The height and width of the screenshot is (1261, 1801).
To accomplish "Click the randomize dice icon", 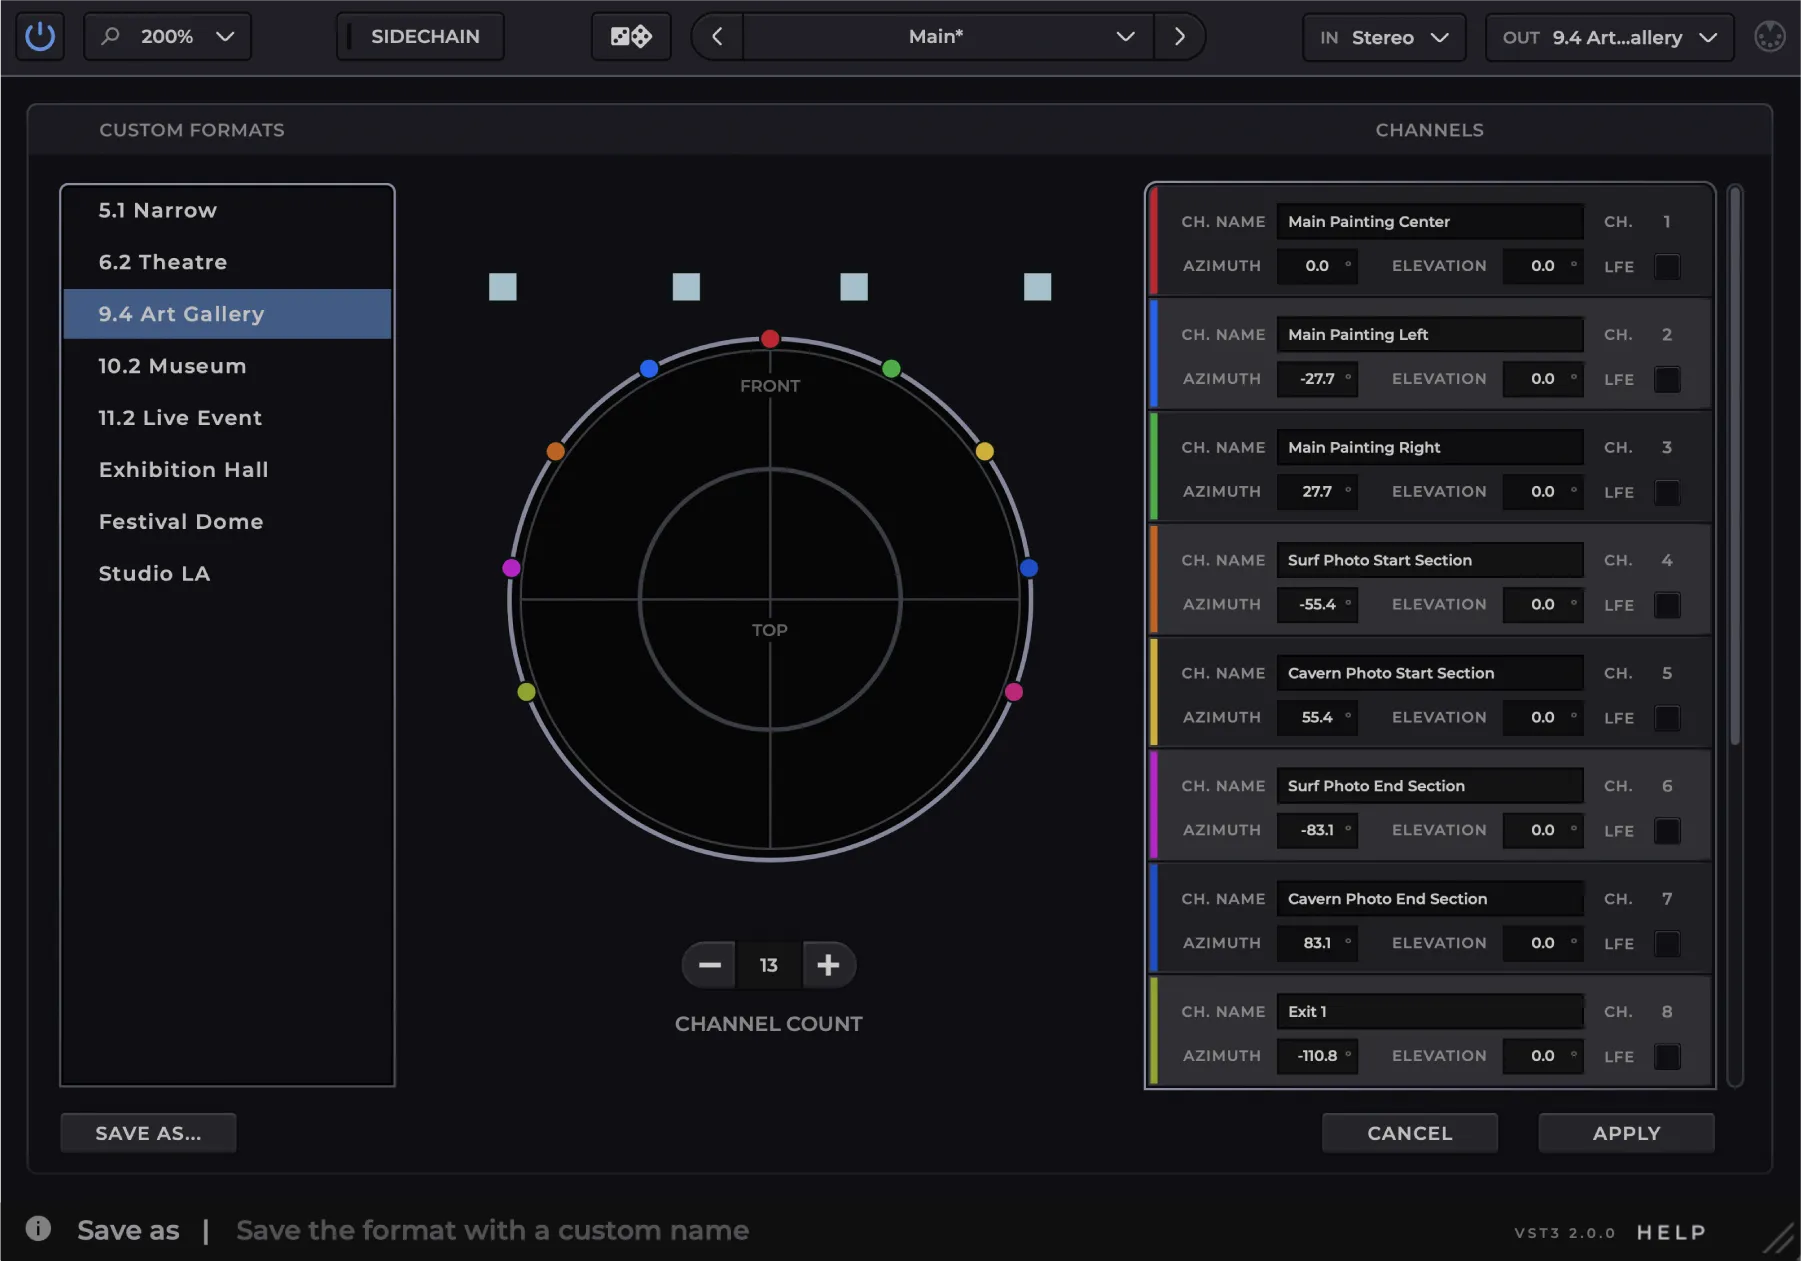I will (x=631, y=37).
